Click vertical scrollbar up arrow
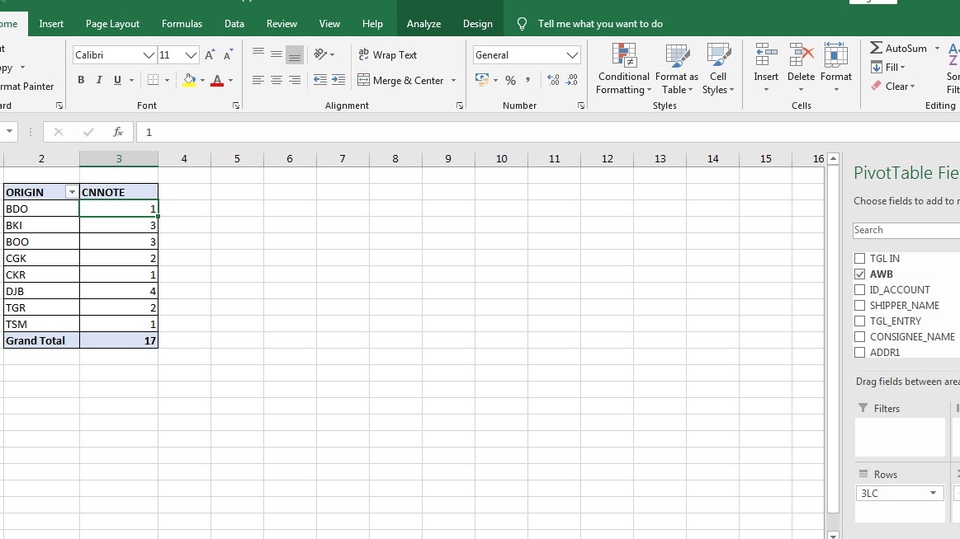 833,159
